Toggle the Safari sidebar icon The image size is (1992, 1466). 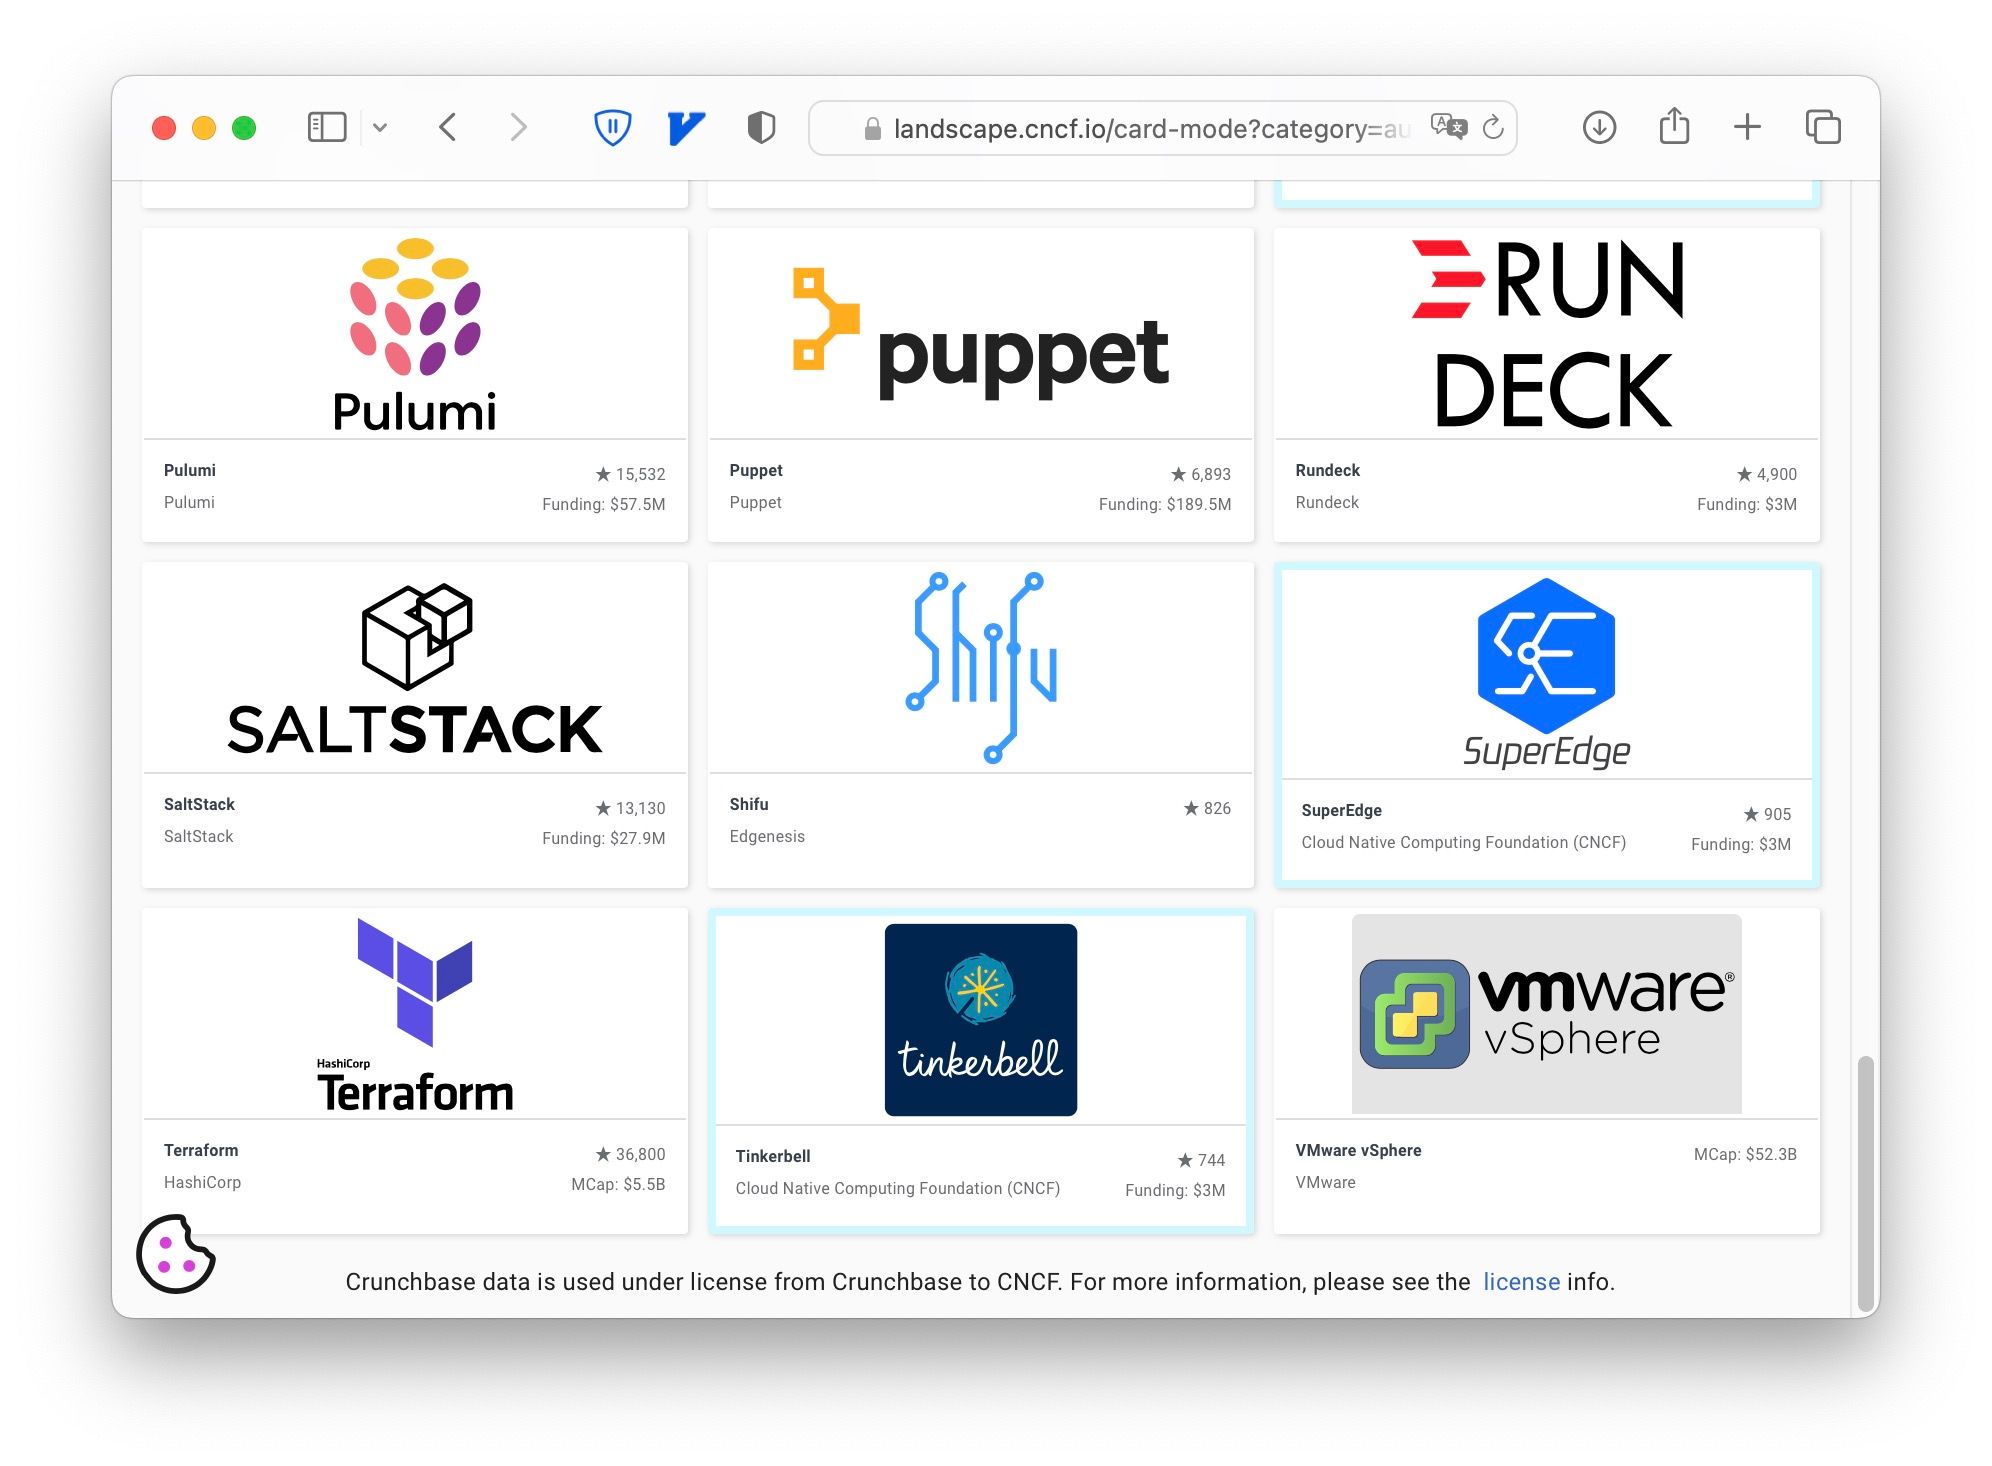(x=327, y=128)
